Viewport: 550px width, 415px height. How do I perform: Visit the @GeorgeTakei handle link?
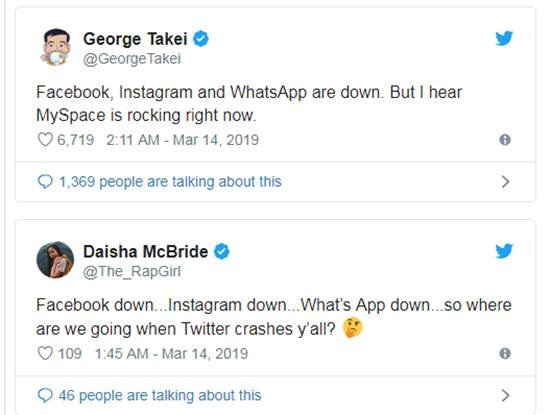click(132, 59)
